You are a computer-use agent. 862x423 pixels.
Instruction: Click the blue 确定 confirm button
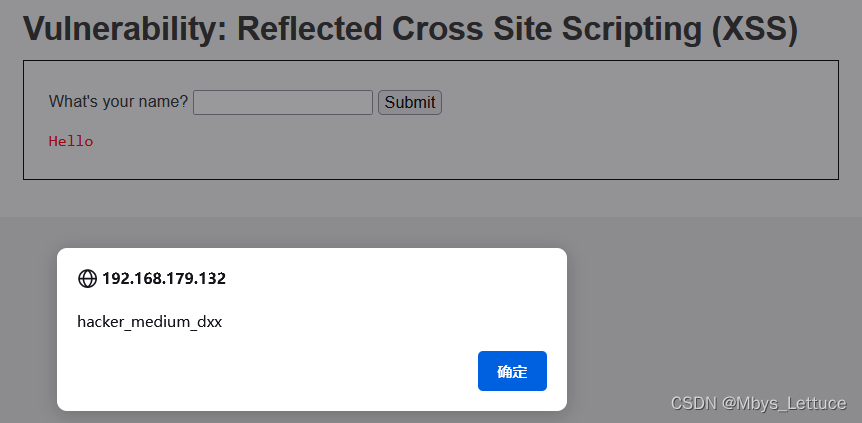point(512,371)
